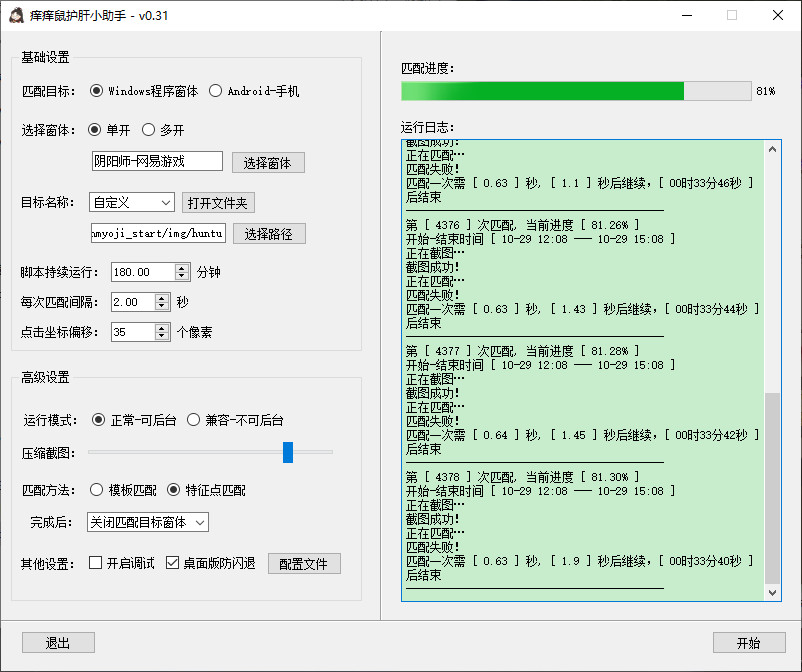Image resolution: width=802 pixels, height=672 pixels.
Task: Click the 匹配进度 progress bar
Action: (x=576, y=91)
